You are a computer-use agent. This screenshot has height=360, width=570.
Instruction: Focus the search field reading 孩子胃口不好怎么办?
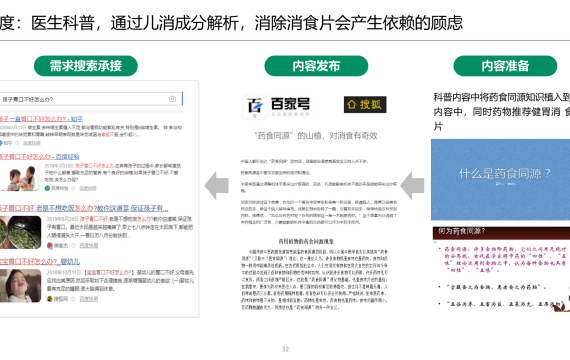pyautogui.click(x=91, y=99)
